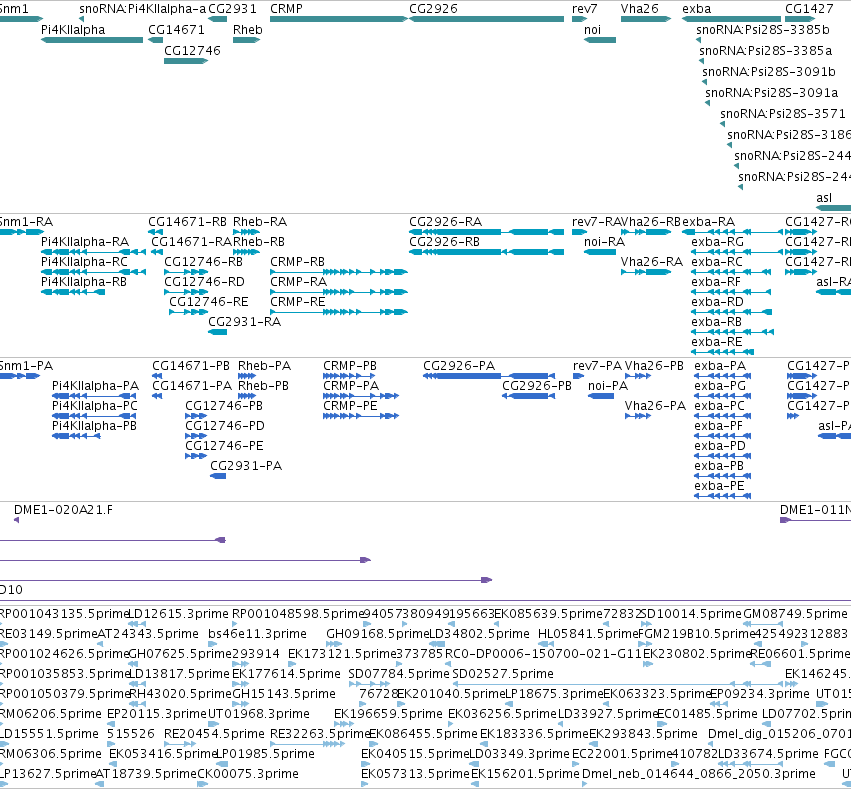Select the DME1-020A21.F clone marker
The height and width of the screenshot is (789, 851).
point(16,520)
